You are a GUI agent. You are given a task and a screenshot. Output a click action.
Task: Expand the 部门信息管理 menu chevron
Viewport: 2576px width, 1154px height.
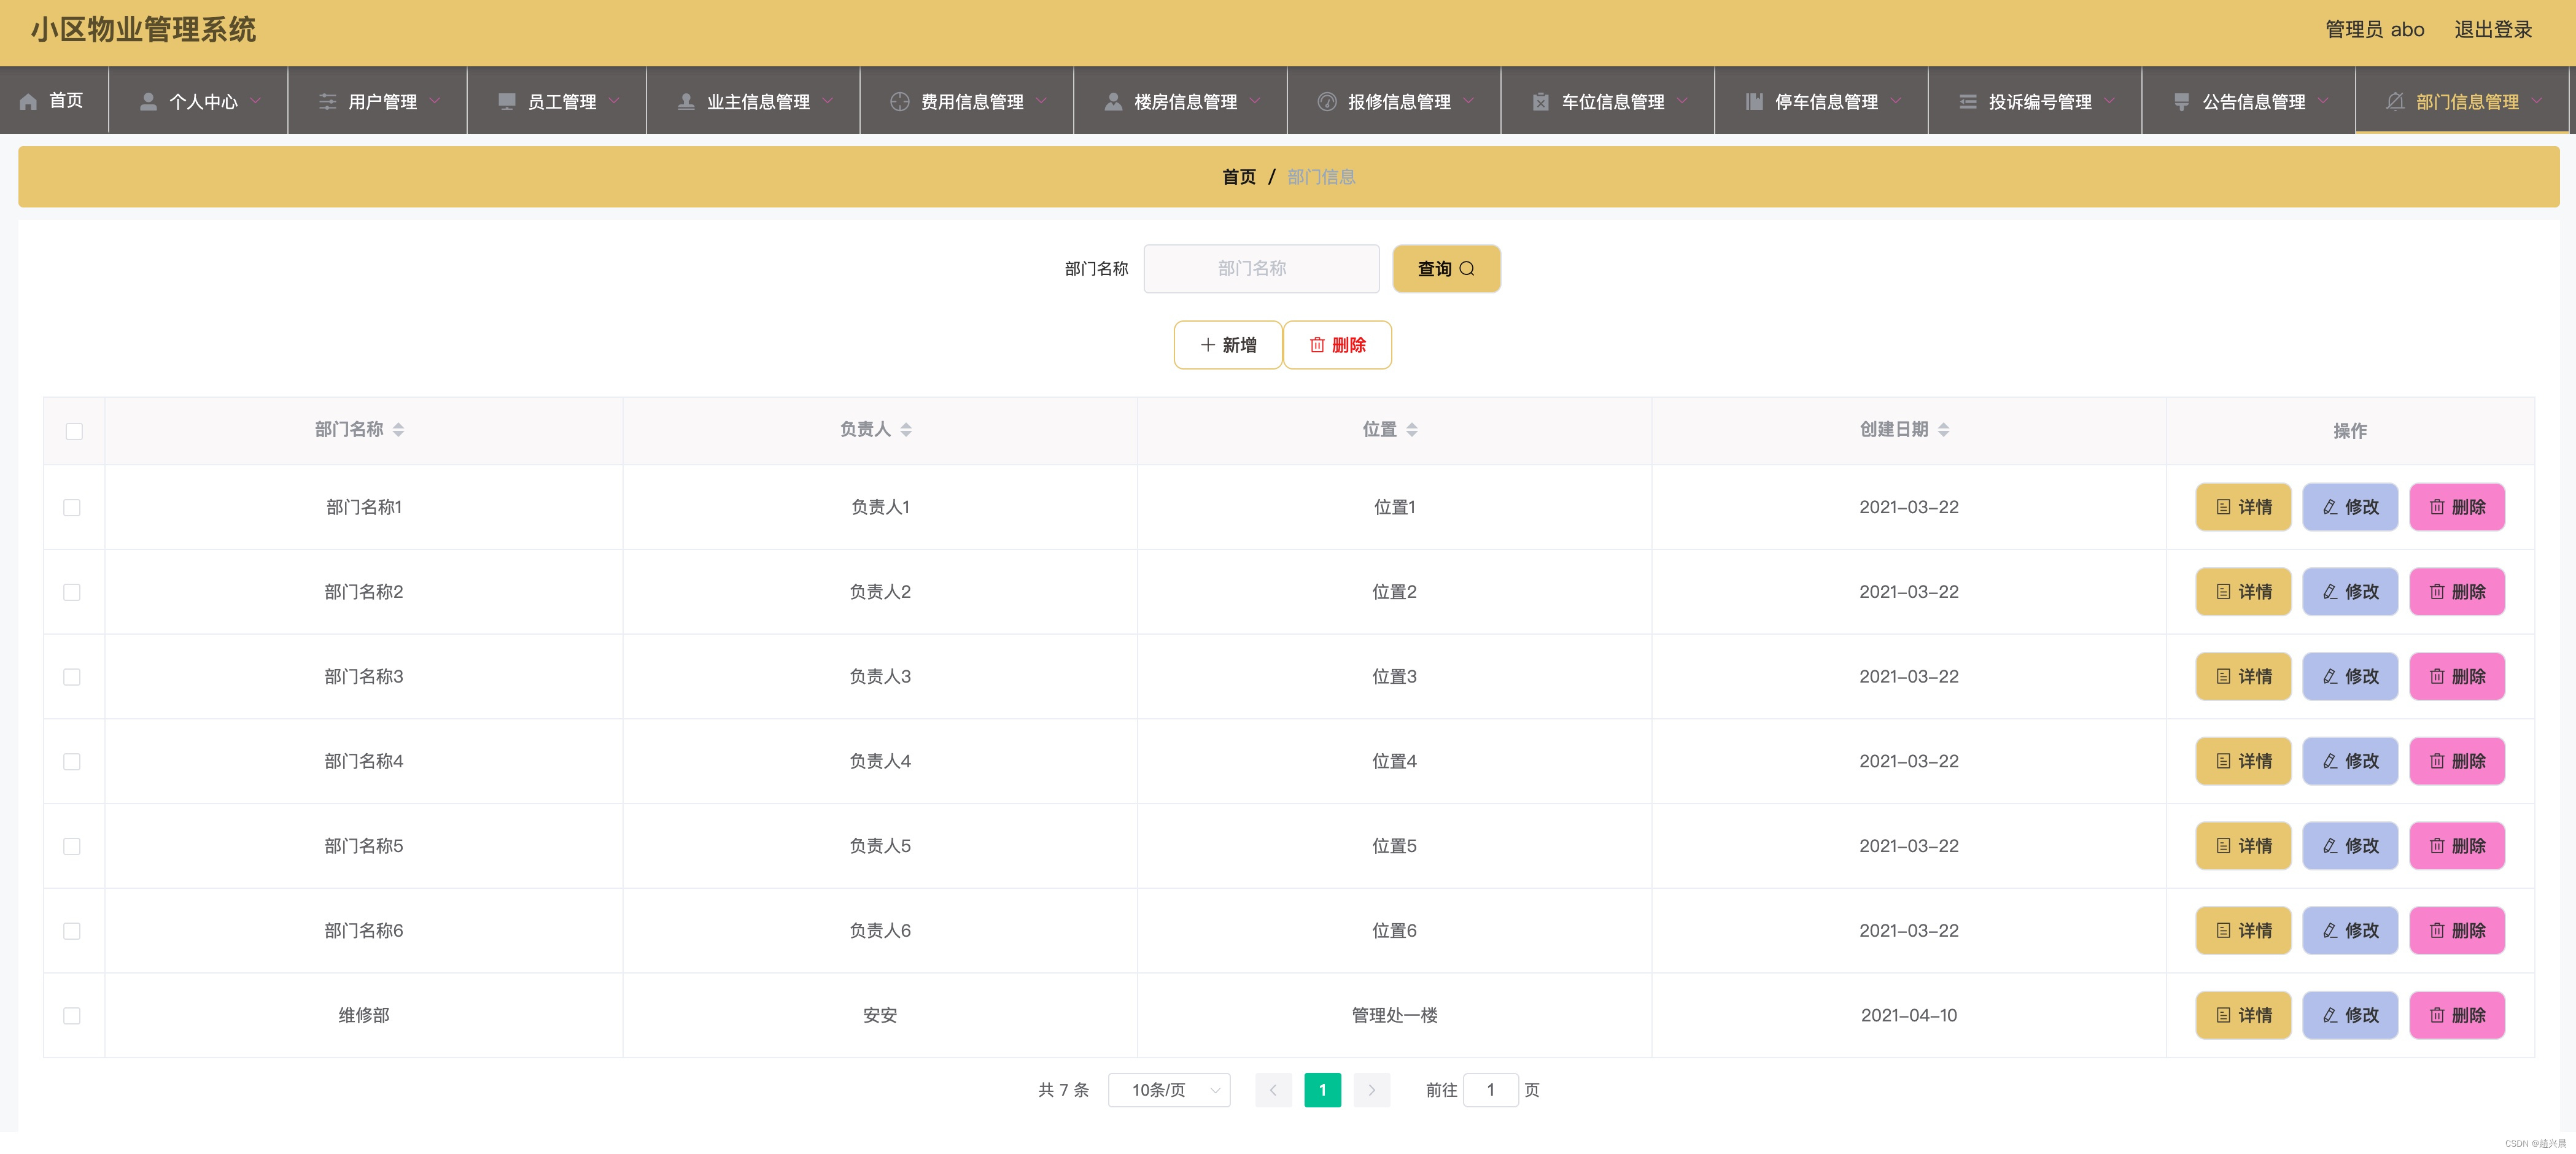(x=2537, y=101)
